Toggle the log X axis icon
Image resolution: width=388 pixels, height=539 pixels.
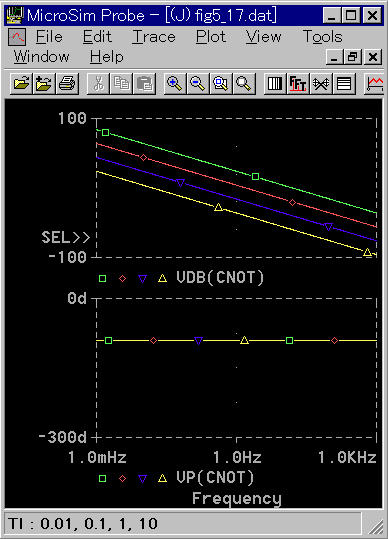275,83
